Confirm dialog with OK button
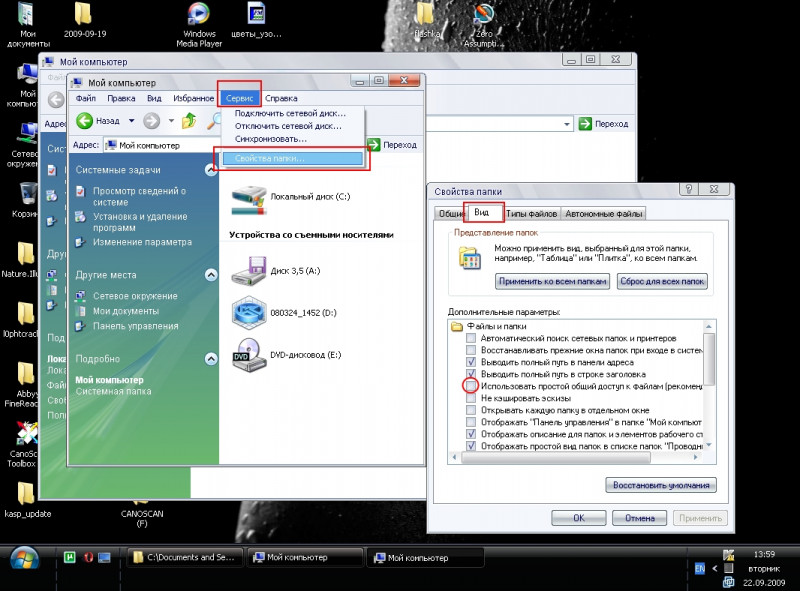Image resolution: width=800 pixels, height=591 pixels. click(579, 518)
